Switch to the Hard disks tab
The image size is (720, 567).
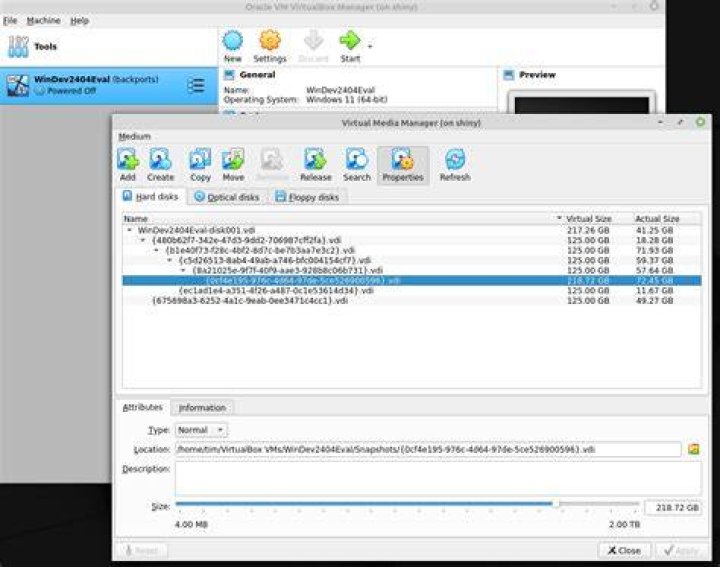[151, 196]
